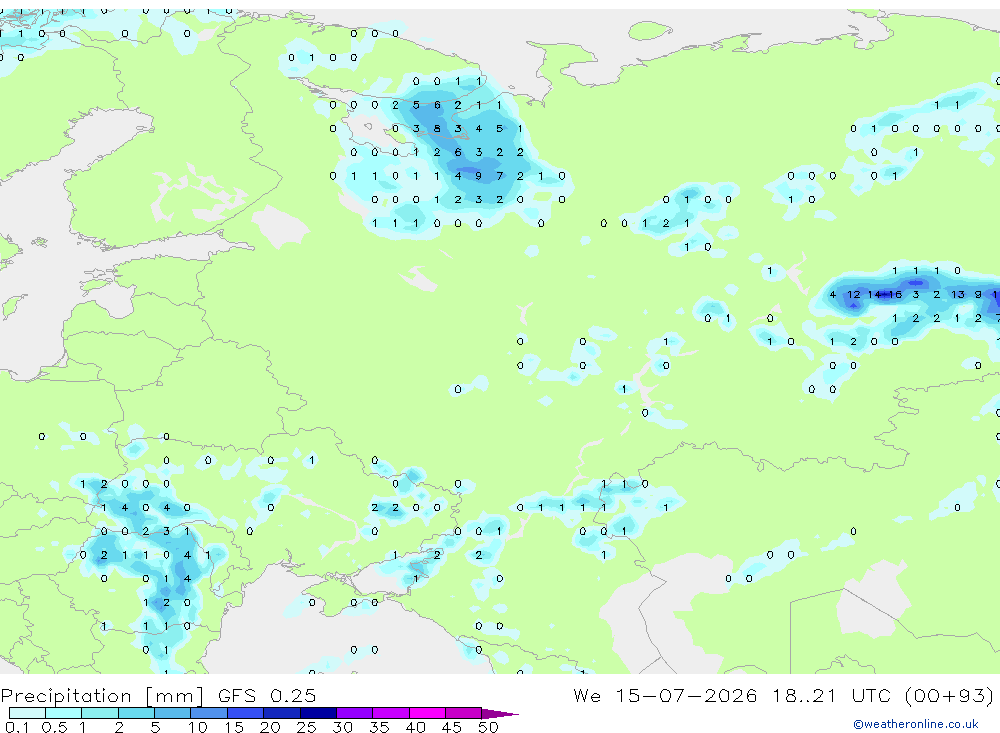Click the legend swatch between 0.5 and 1
The height and width of the screenshot is (733, 1000).
pos(64,713)
